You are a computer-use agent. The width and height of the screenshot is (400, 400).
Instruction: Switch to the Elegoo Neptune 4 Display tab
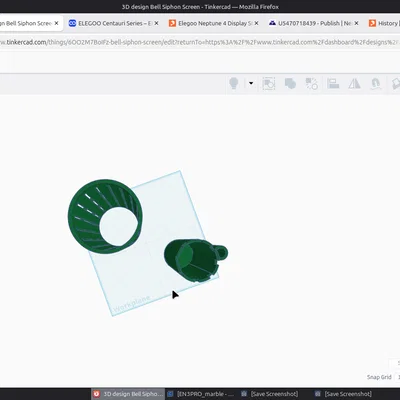(x=214, y=23)
